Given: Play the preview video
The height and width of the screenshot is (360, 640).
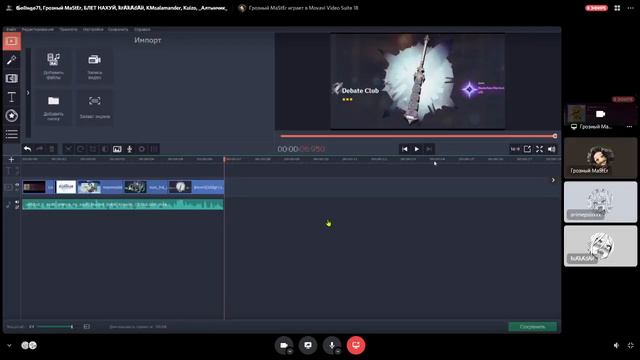Looking at the screenshot, I should (x=417, y=149).
